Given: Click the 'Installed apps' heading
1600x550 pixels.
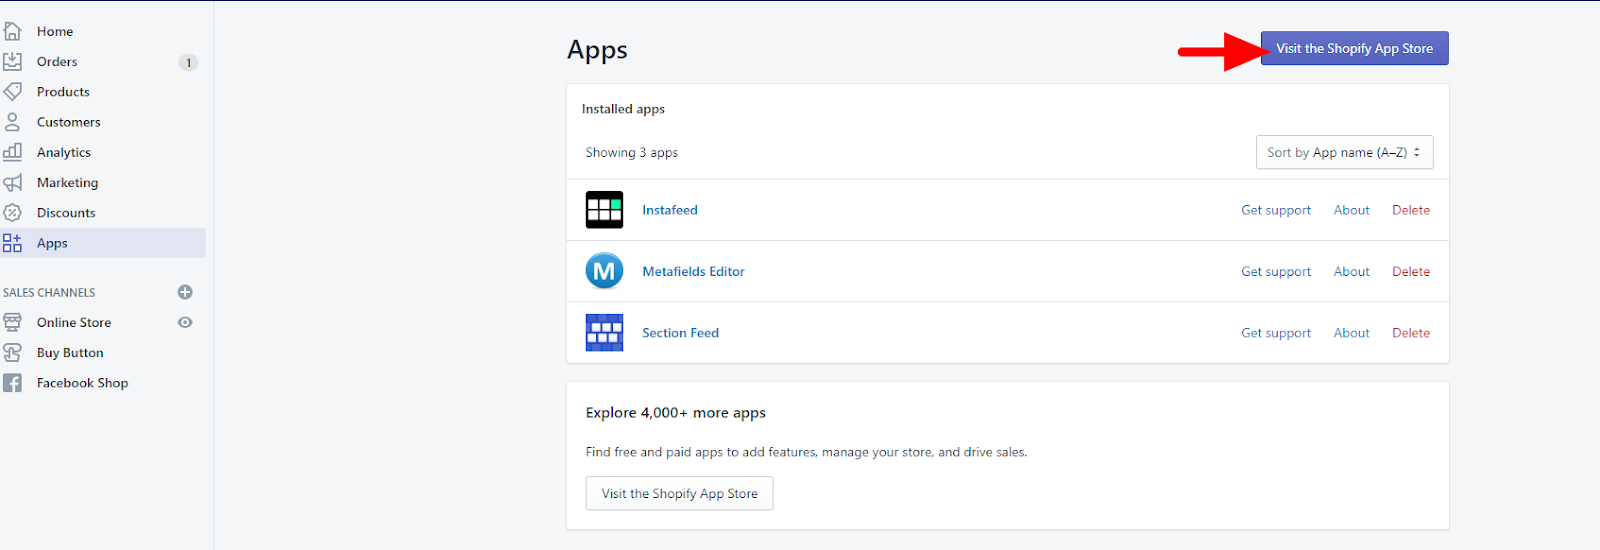Looking at the screenshot, I should point(623,109).
